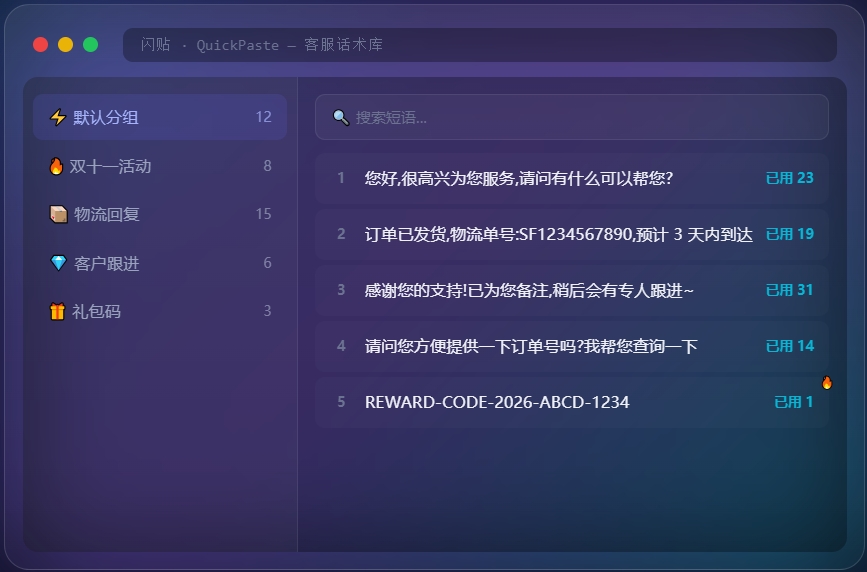Click the 已用 1 usage count
Screen dimensions: 867x572
pos(793,402)
